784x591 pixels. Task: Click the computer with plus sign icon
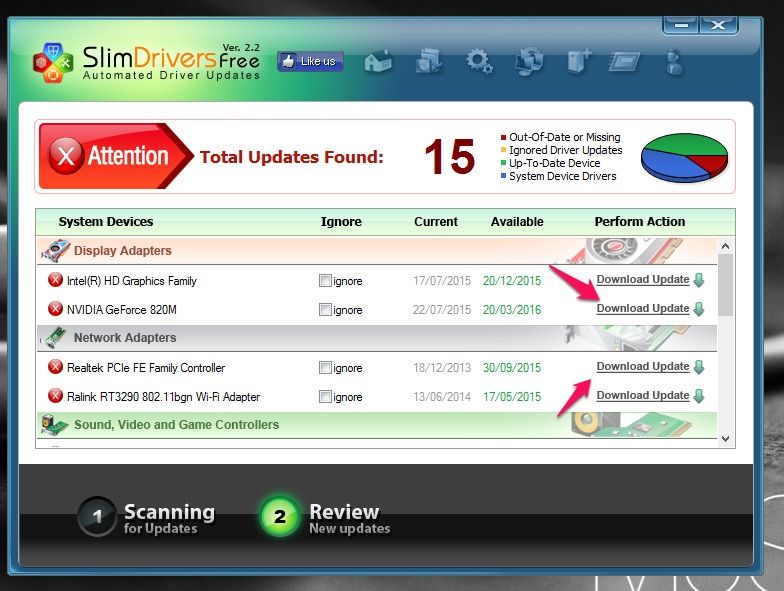coord(580,62)
